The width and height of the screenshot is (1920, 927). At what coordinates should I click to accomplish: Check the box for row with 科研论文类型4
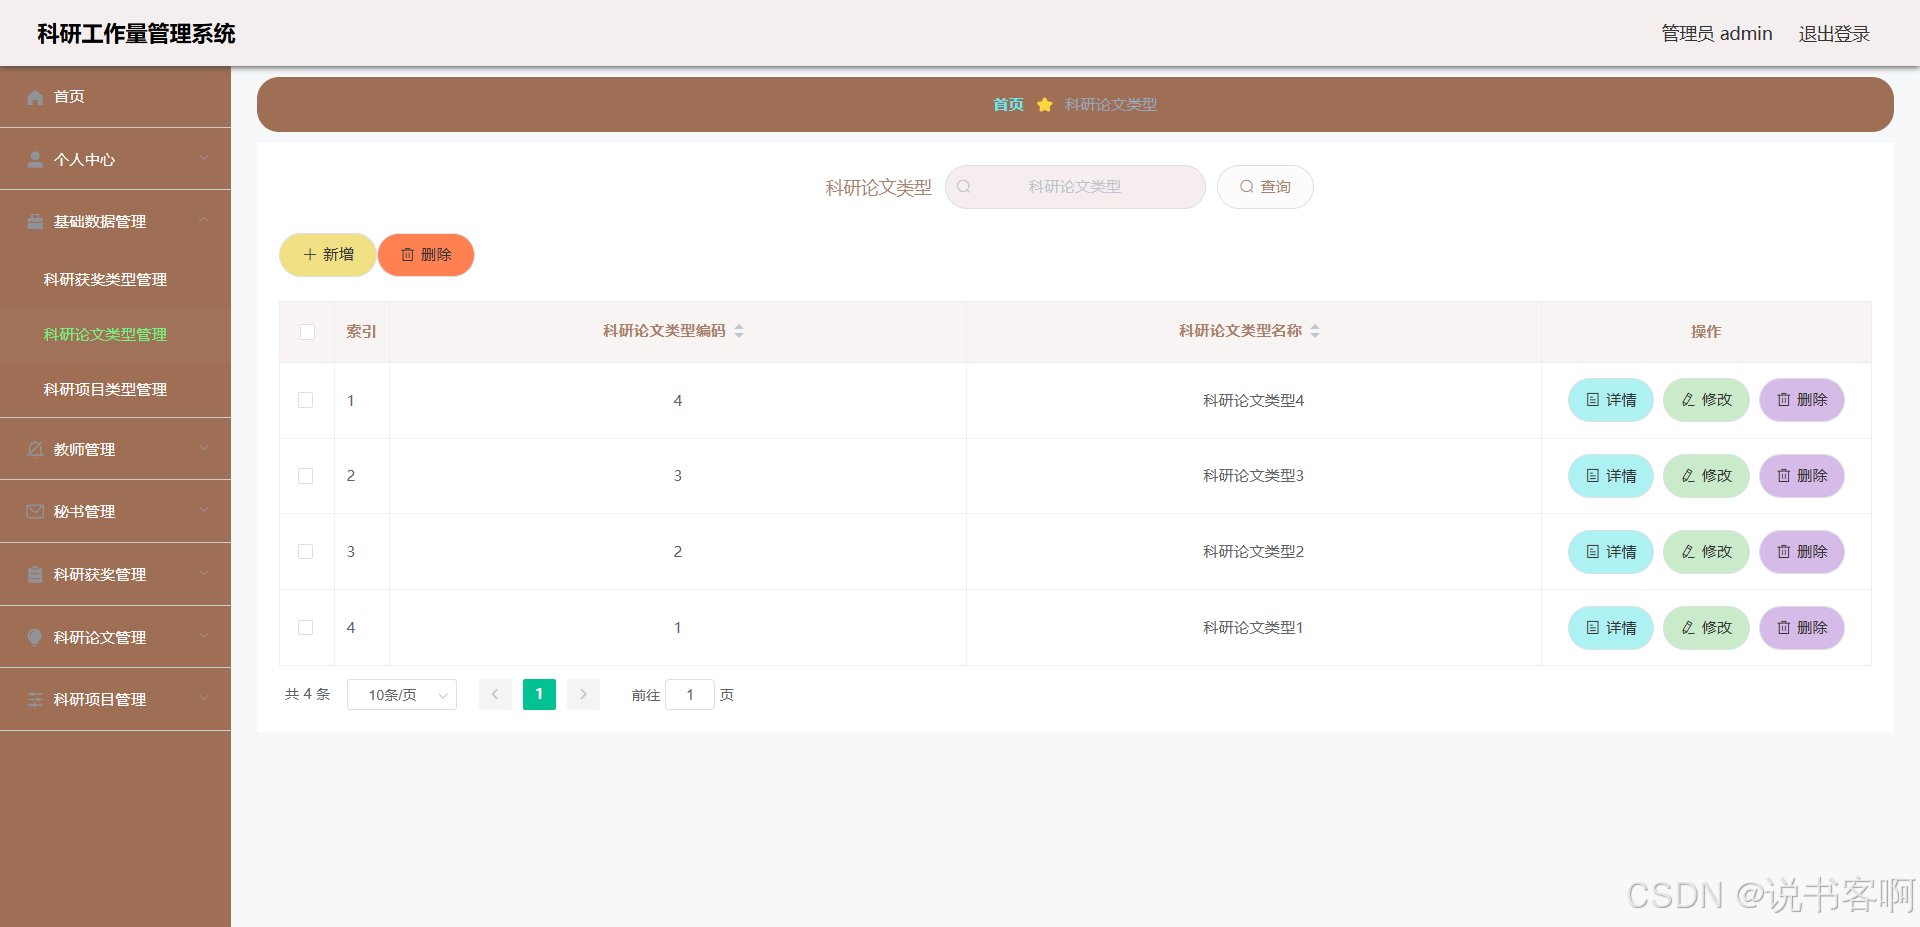pyautogui.click(x=306, y=400)
